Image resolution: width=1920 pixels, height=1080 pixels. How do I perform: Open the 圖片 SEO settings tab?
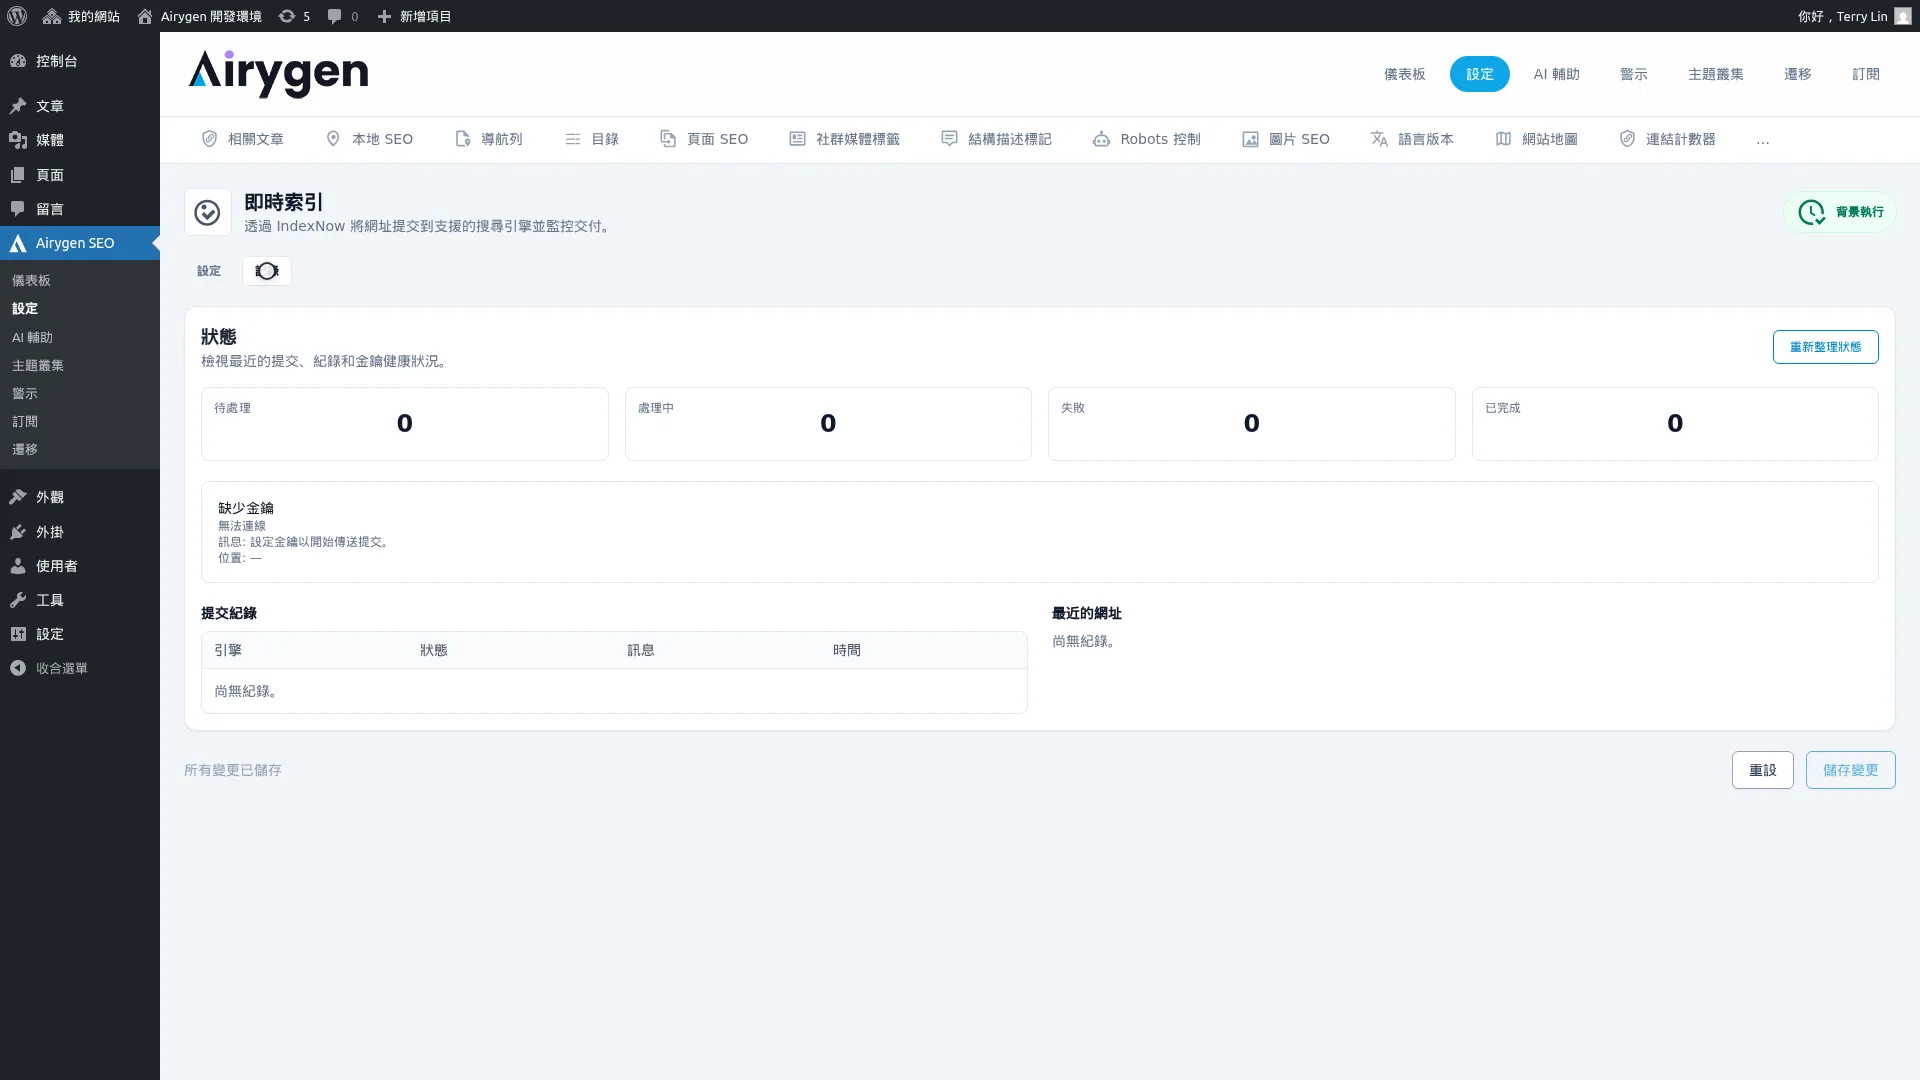[1286, 139]
